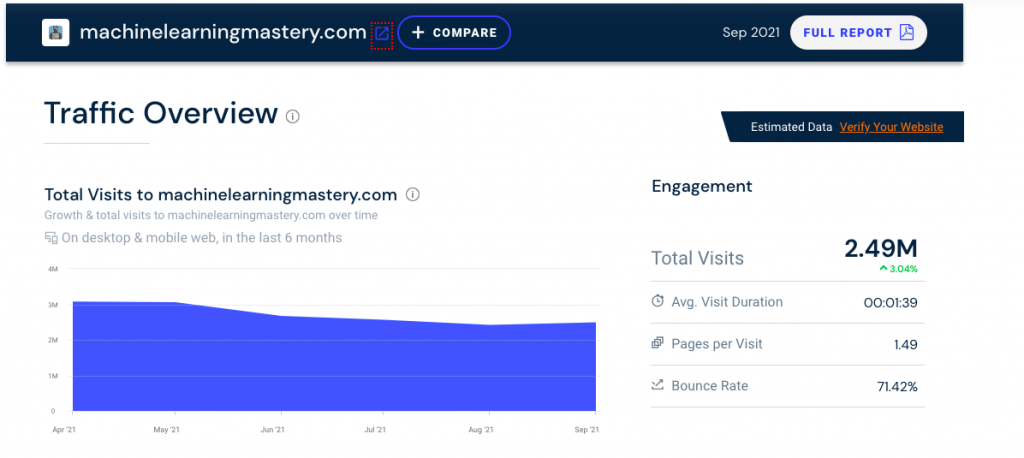The height and width of the screenshot is (458, 1024).
Task: Click the Pages per Visit icon
Action: 658,343
